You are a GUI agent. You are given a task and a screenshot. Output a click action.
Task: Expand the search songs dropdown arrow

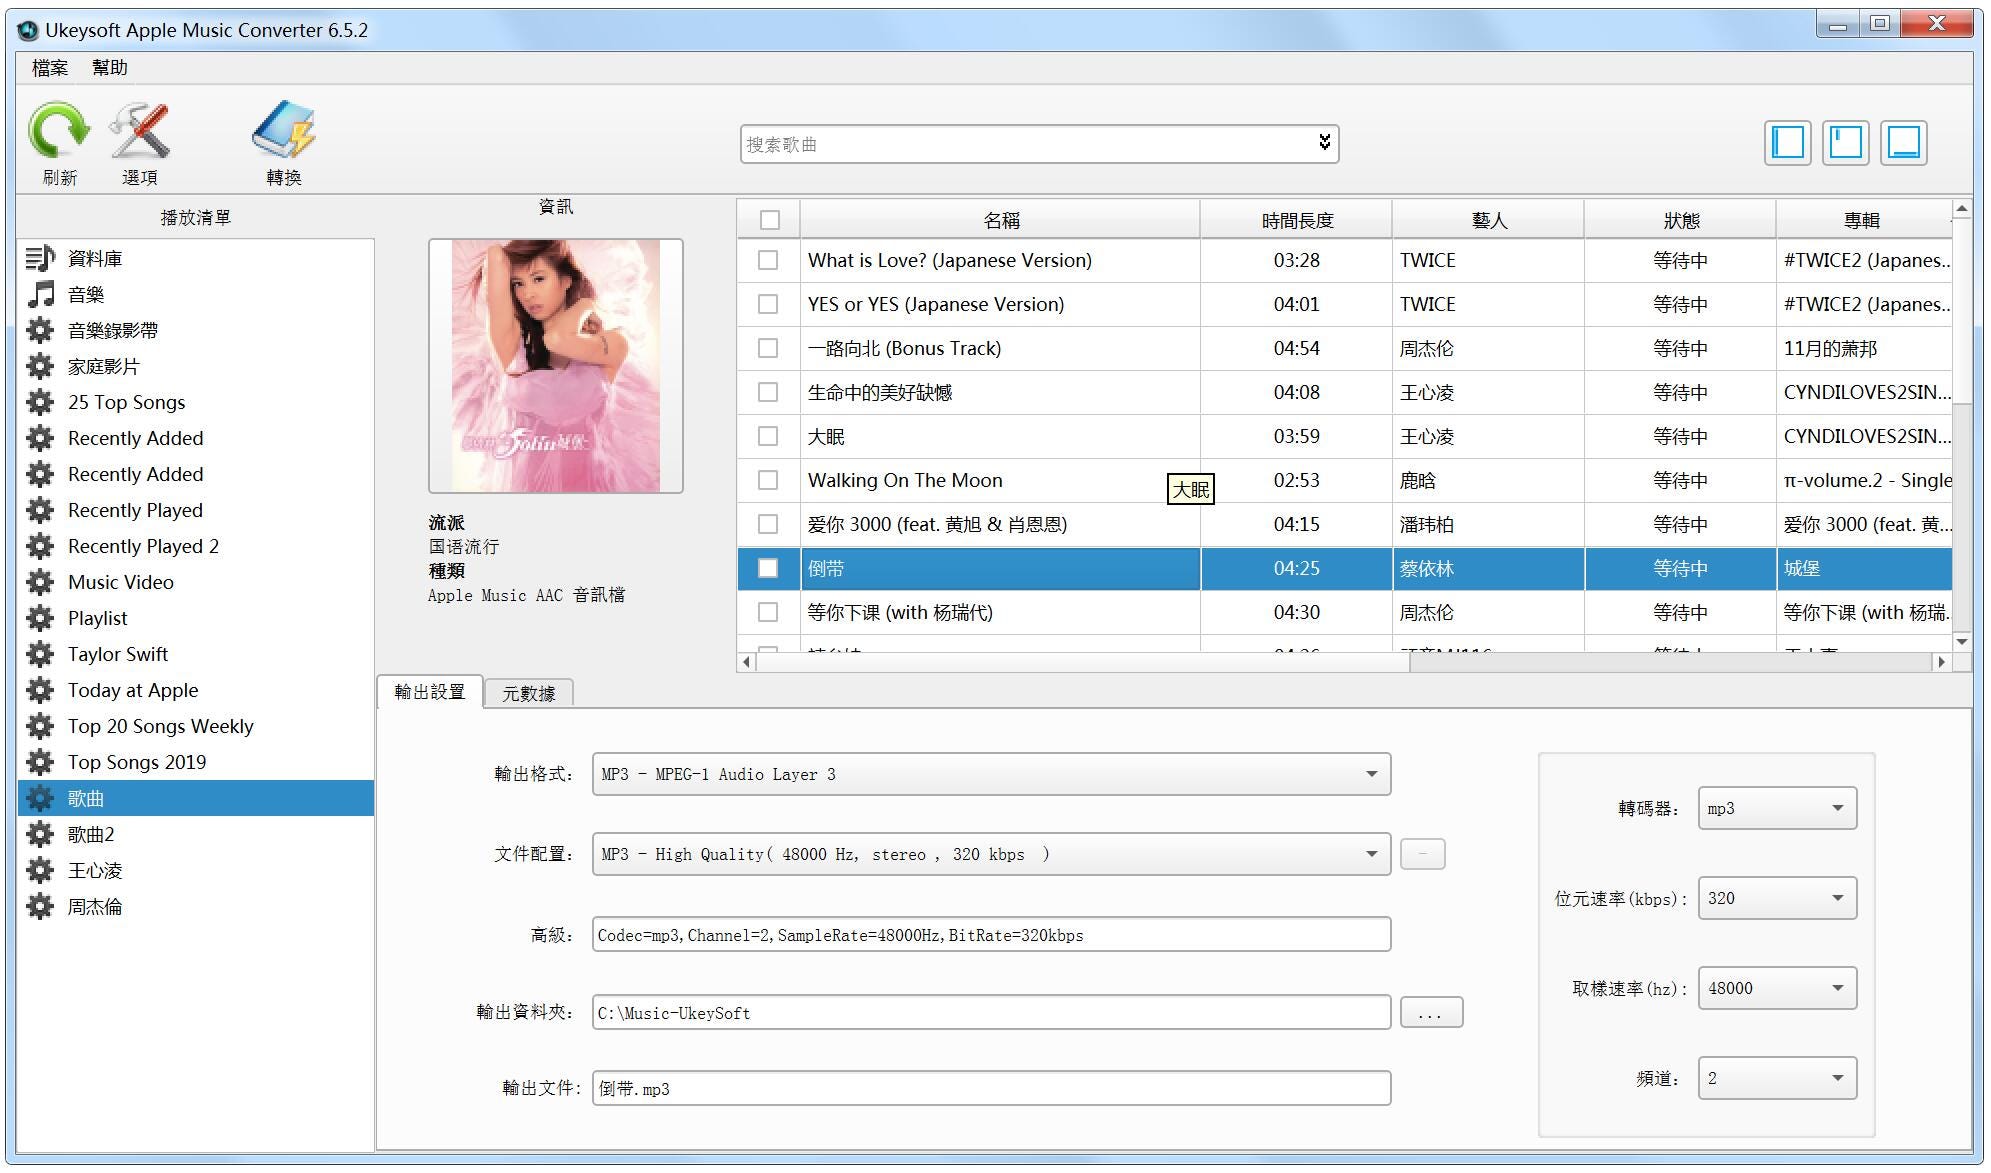pyautogui.click(x=1324, y=143)
